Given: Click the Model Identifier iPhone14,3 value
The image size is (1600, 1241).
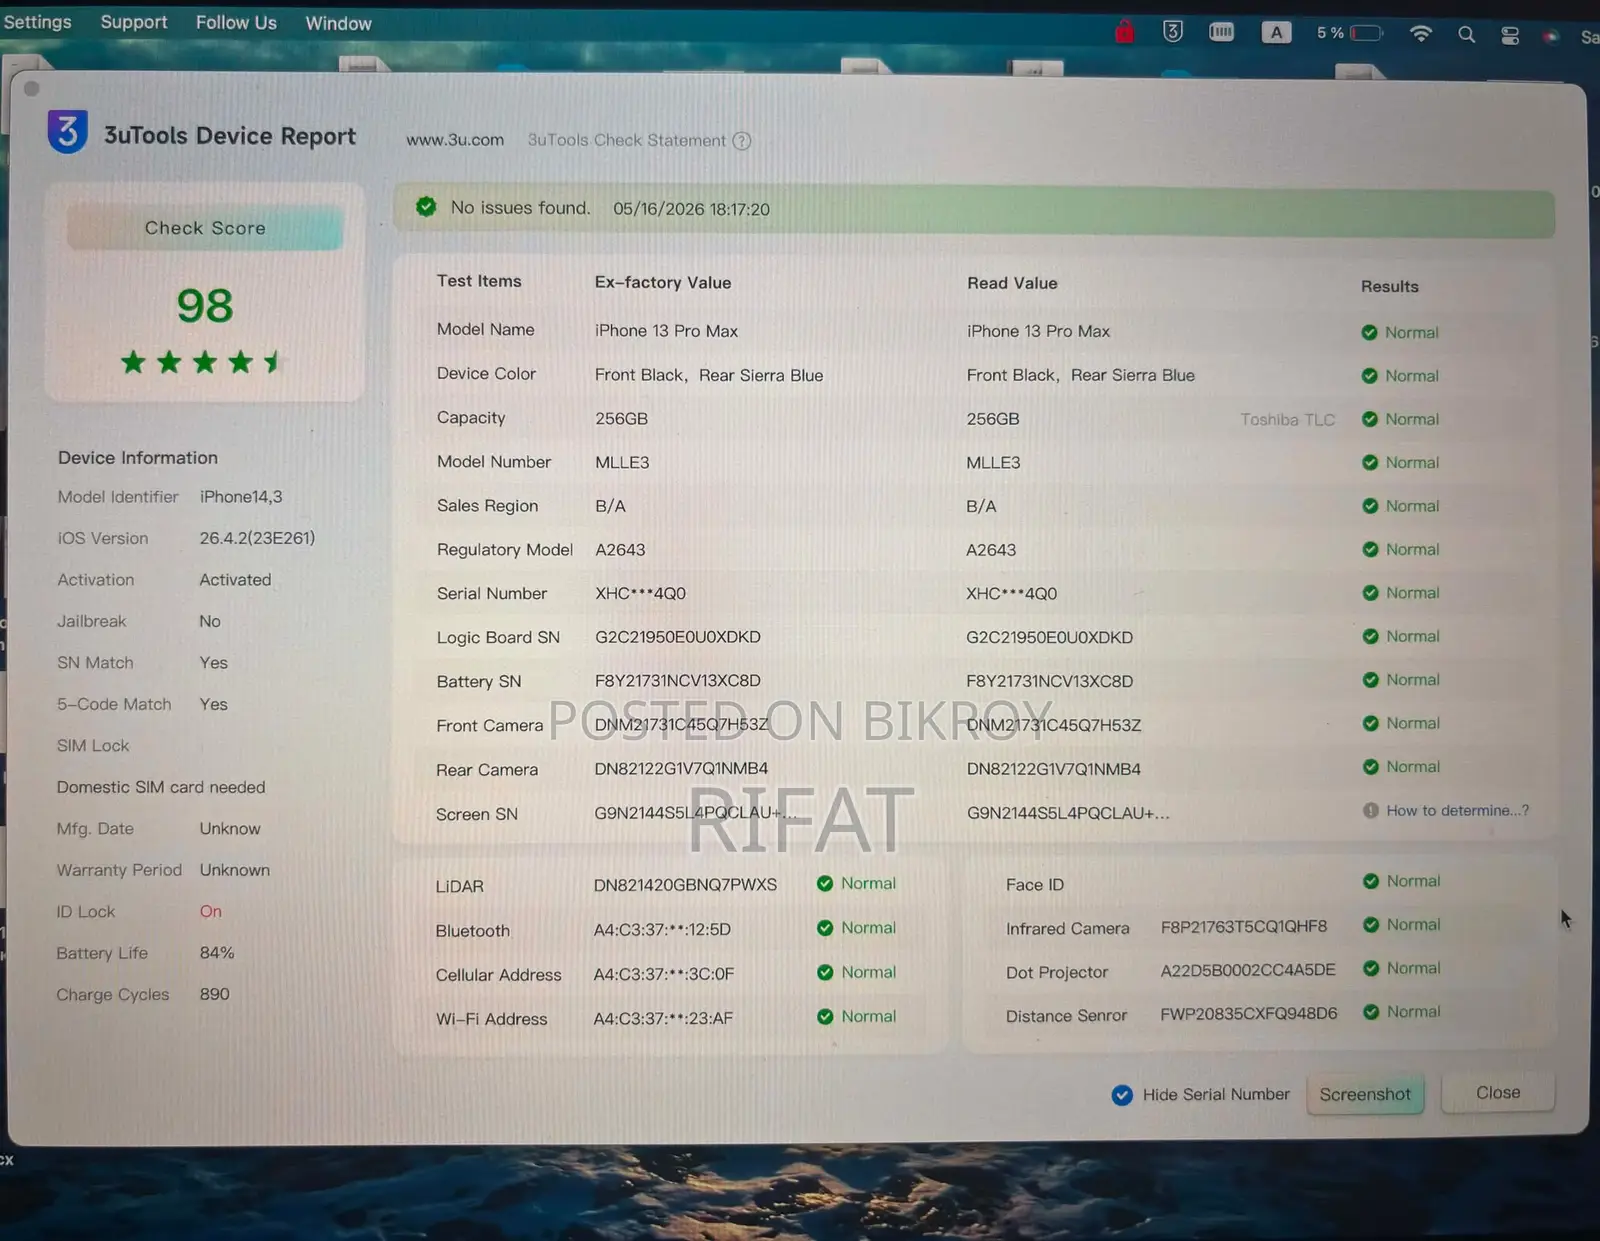Looking at the screenshot, I should (x=241, y=497).
